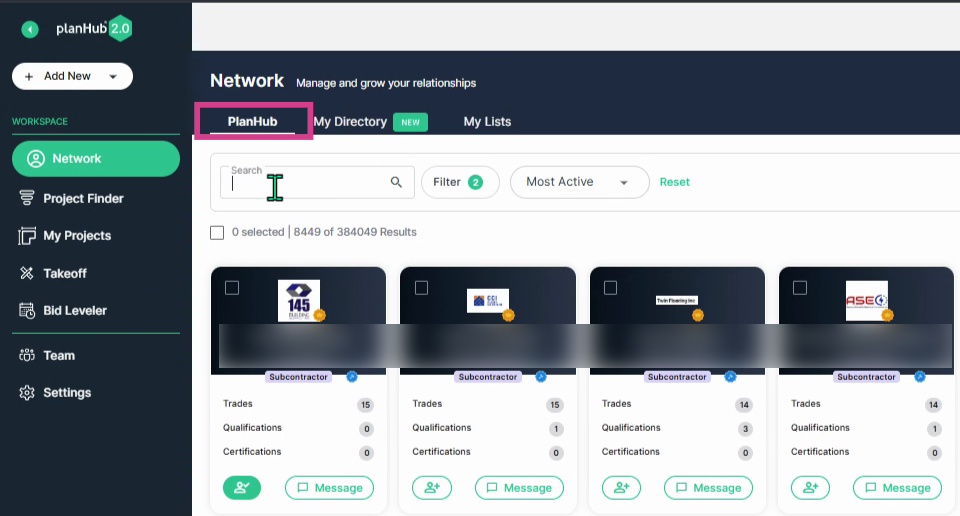
Task: Click gold badge on 145 Building logo
Action: point(319,315)
